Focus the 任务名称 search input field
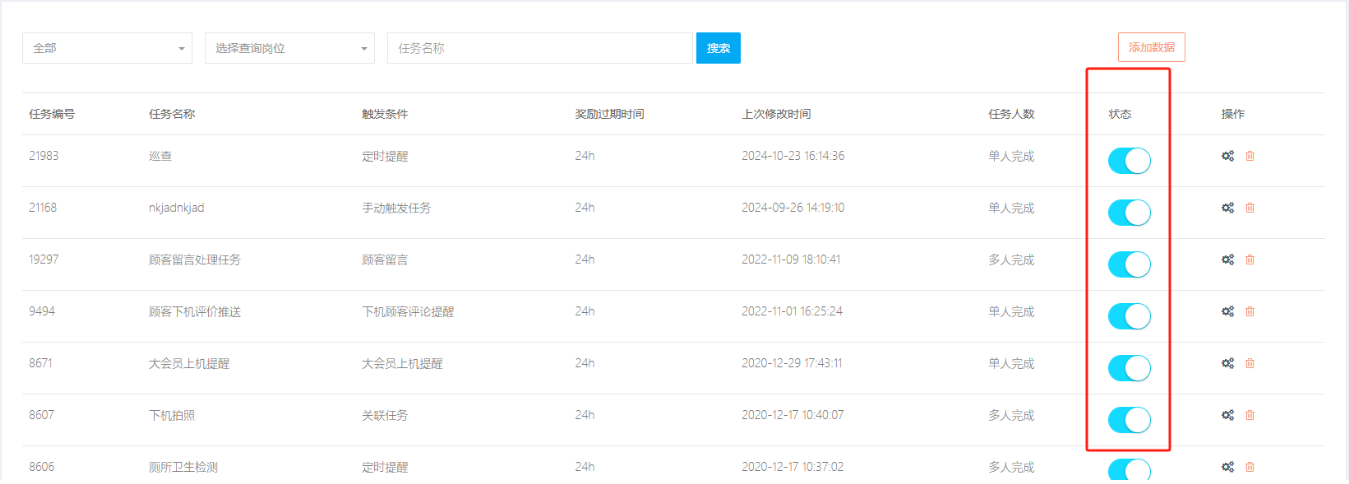1349x484 pixels. click(540, 48)
